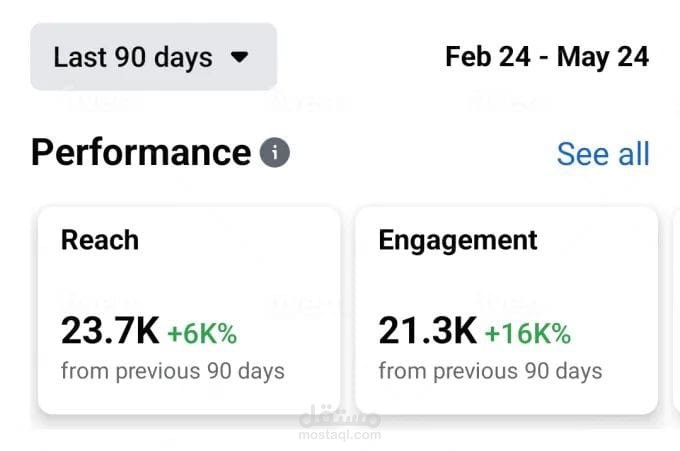Click the Performance section heading

pos(140,153)
